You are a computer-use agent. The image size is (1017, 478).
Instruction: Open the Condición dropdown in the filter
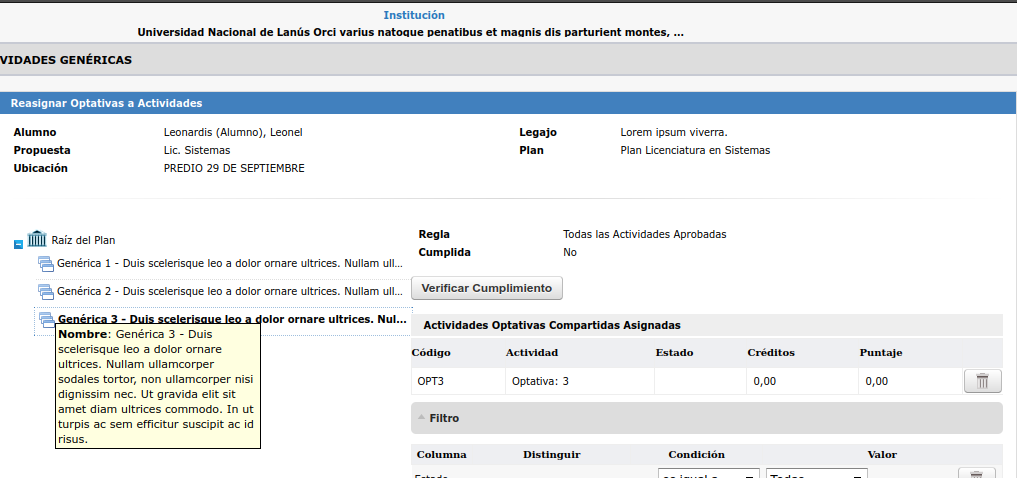click(x=709, y=475)
